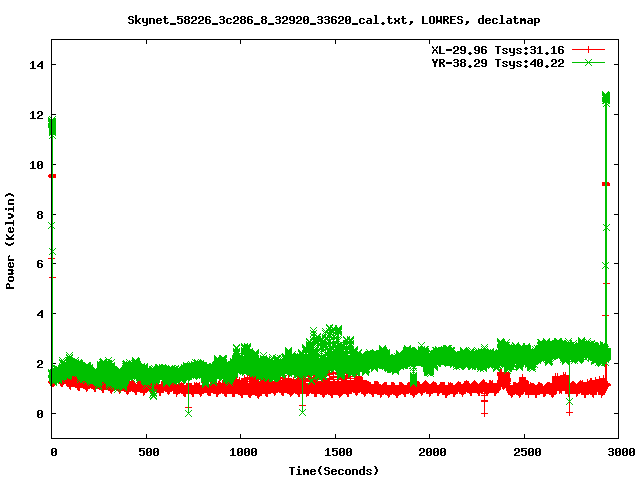Click the y-axis tick label 14
Image resolution: width=640 pixels, height=480 pixels.
pos(36,65)
